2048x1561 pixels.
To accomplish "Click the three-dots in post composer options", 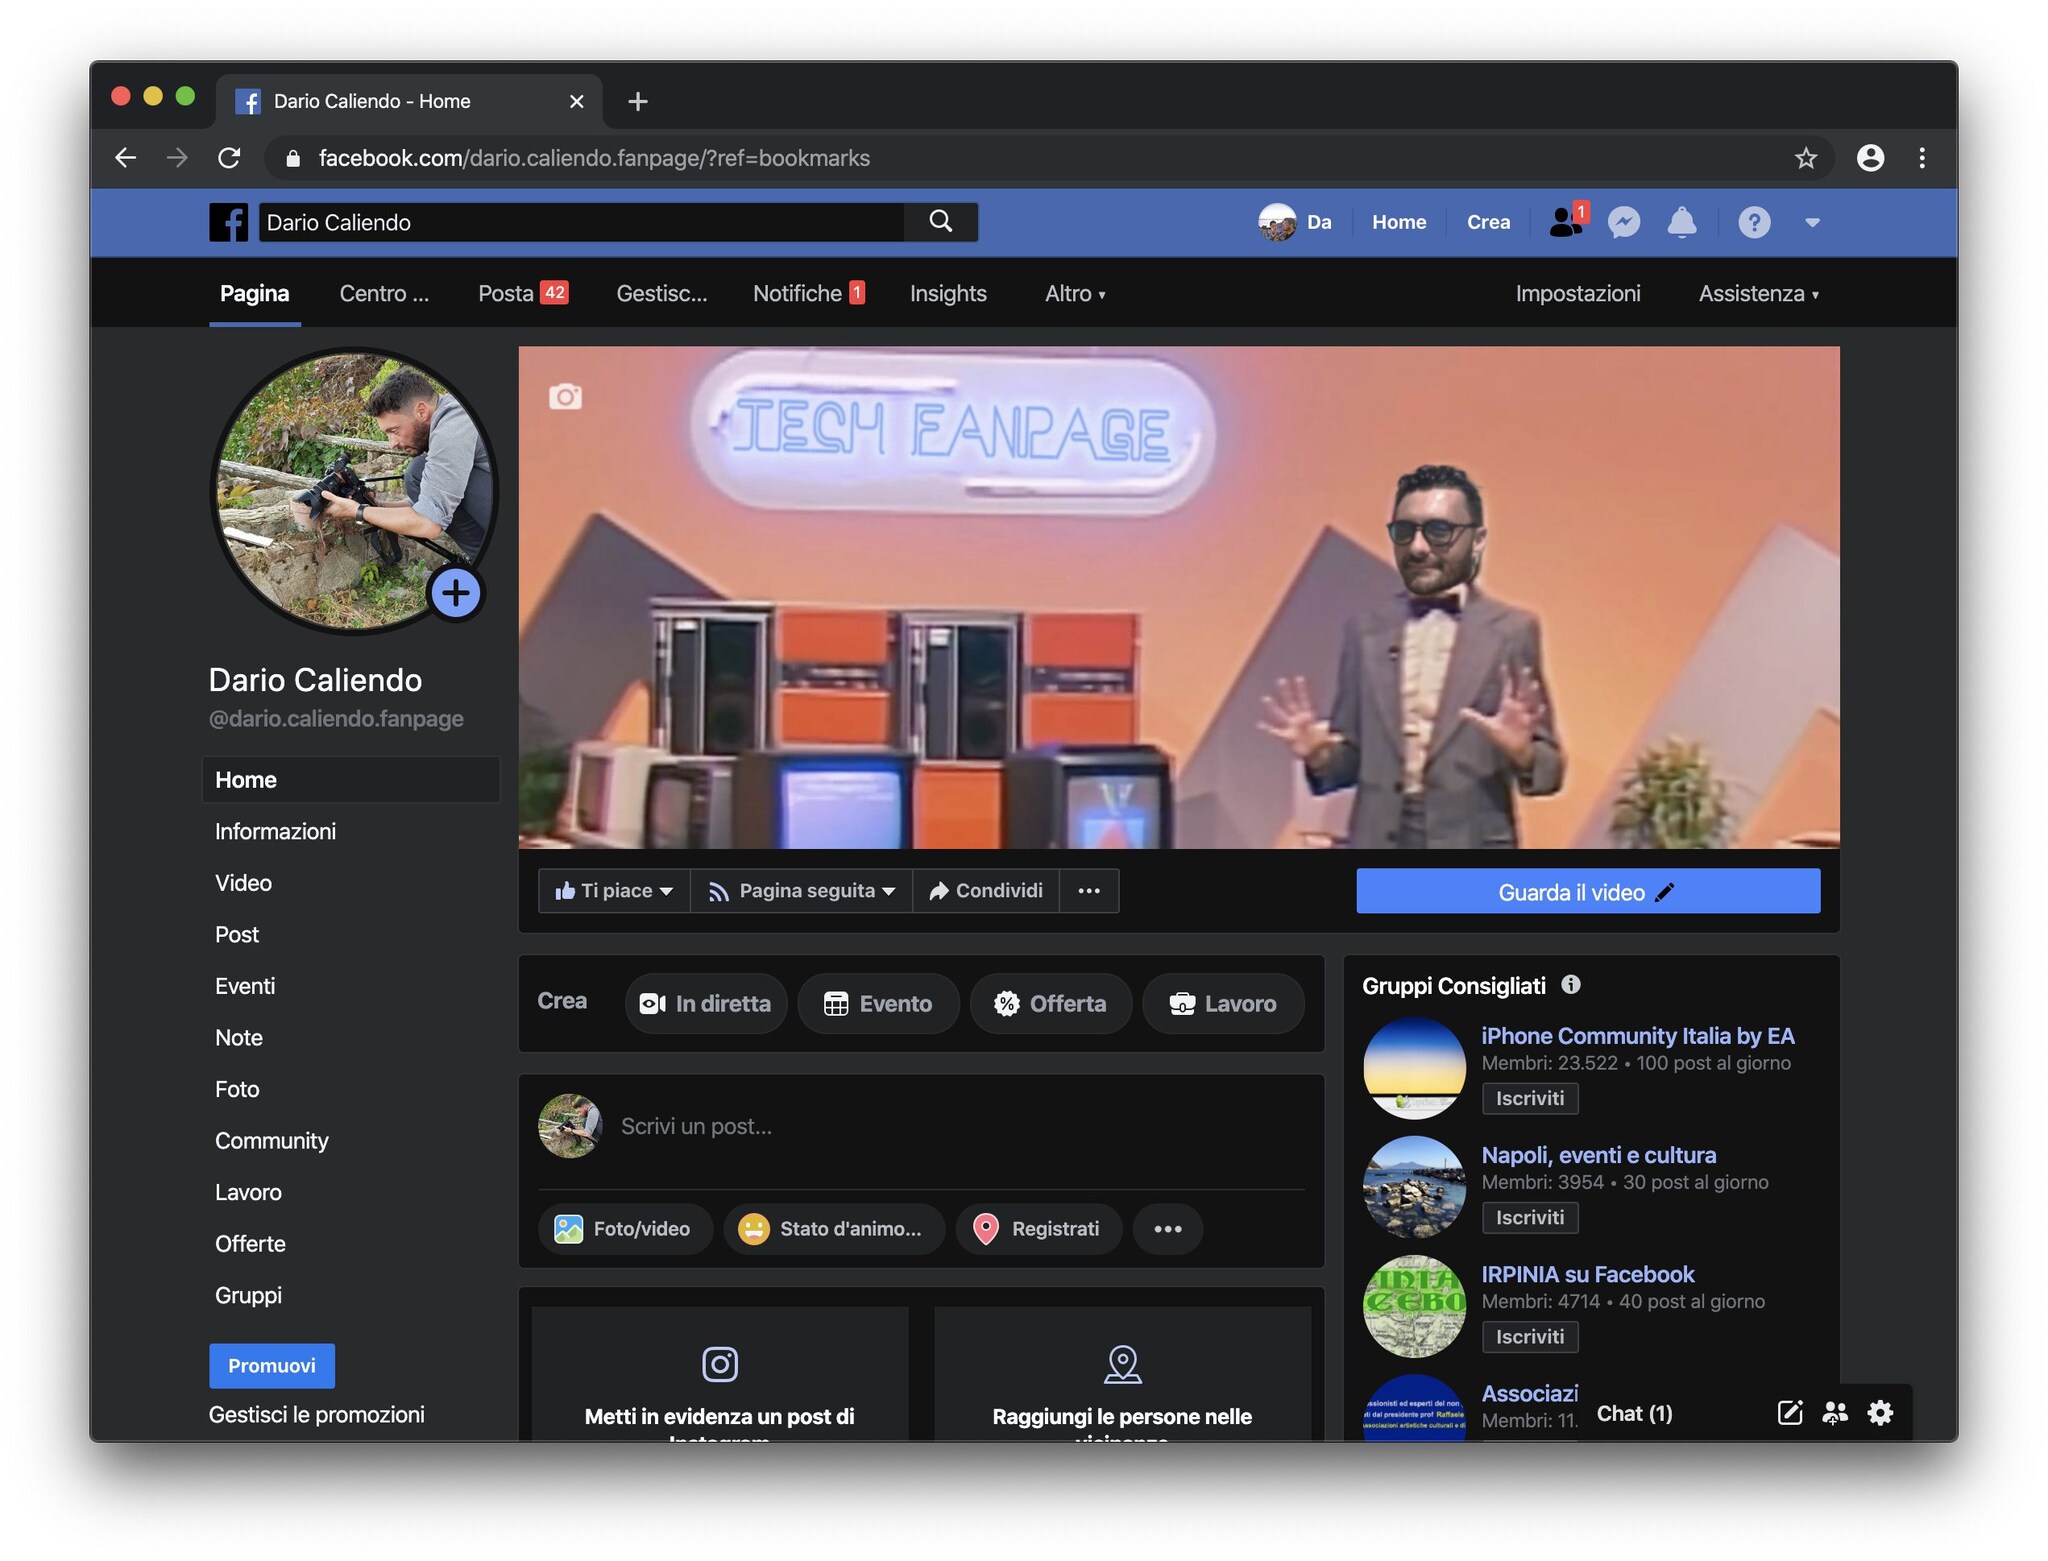I will pos(1168,1228).
